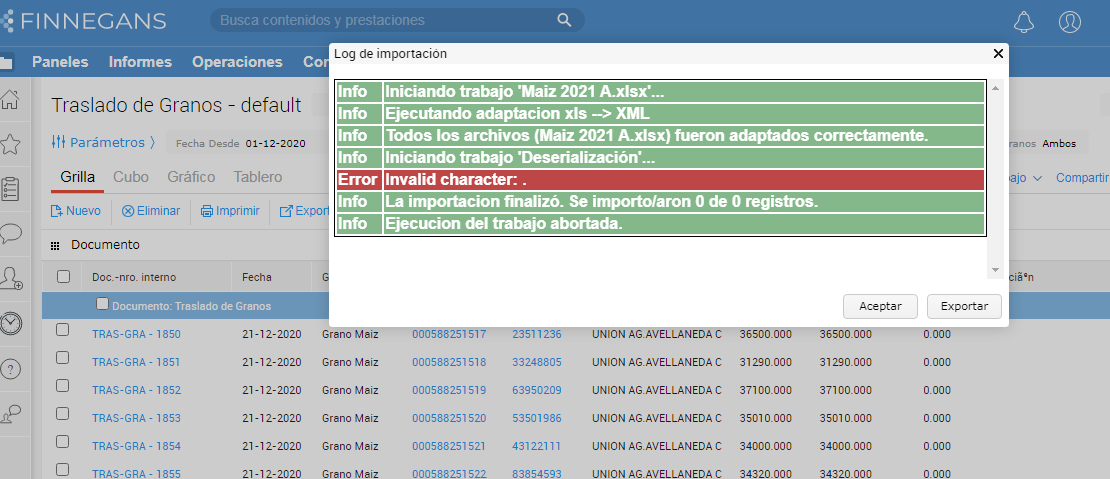Click Imprimir toolbar button

(230, 211)
